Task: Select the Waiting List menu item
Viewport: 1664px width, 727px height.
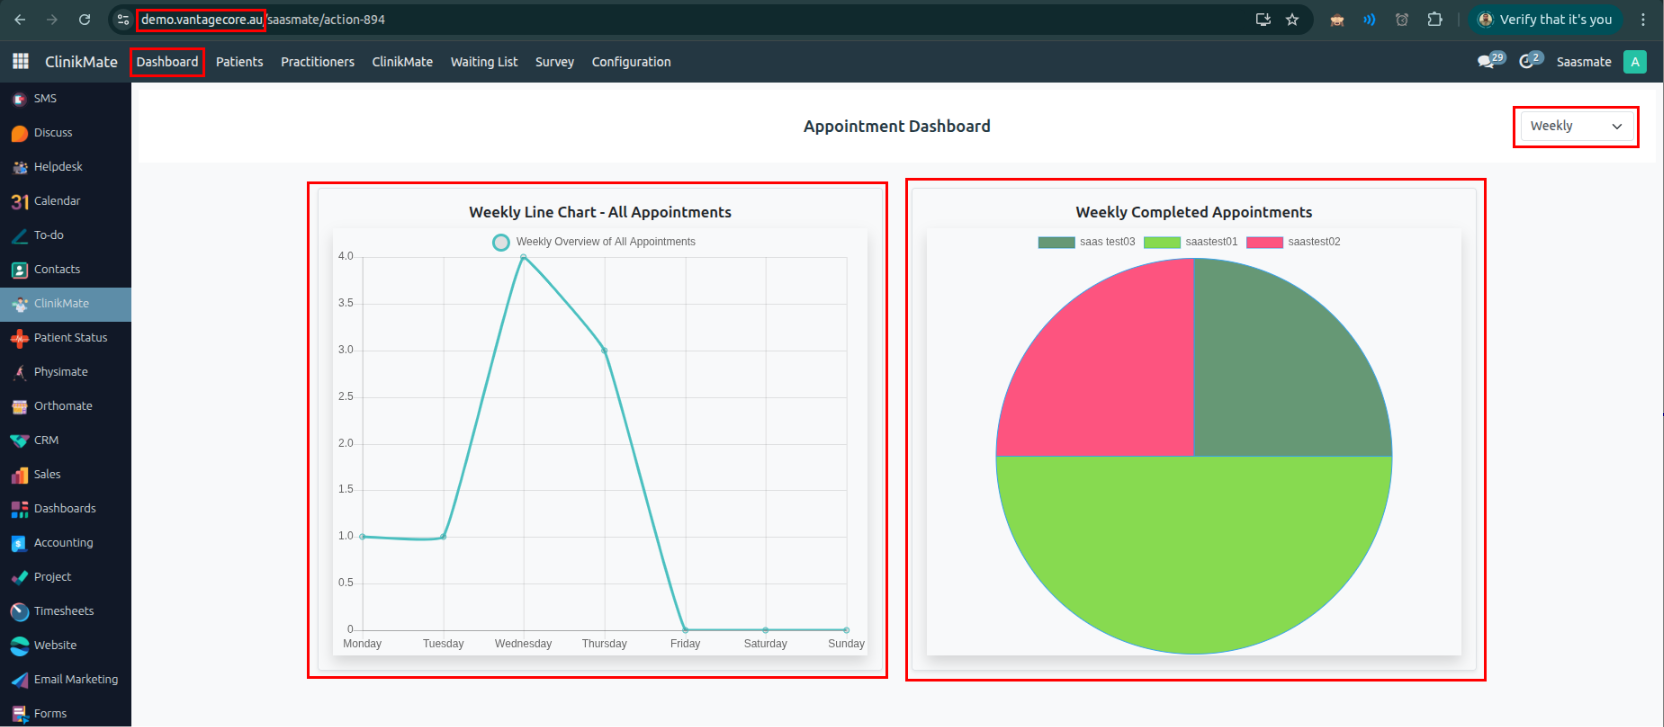Action: [484, 62]
